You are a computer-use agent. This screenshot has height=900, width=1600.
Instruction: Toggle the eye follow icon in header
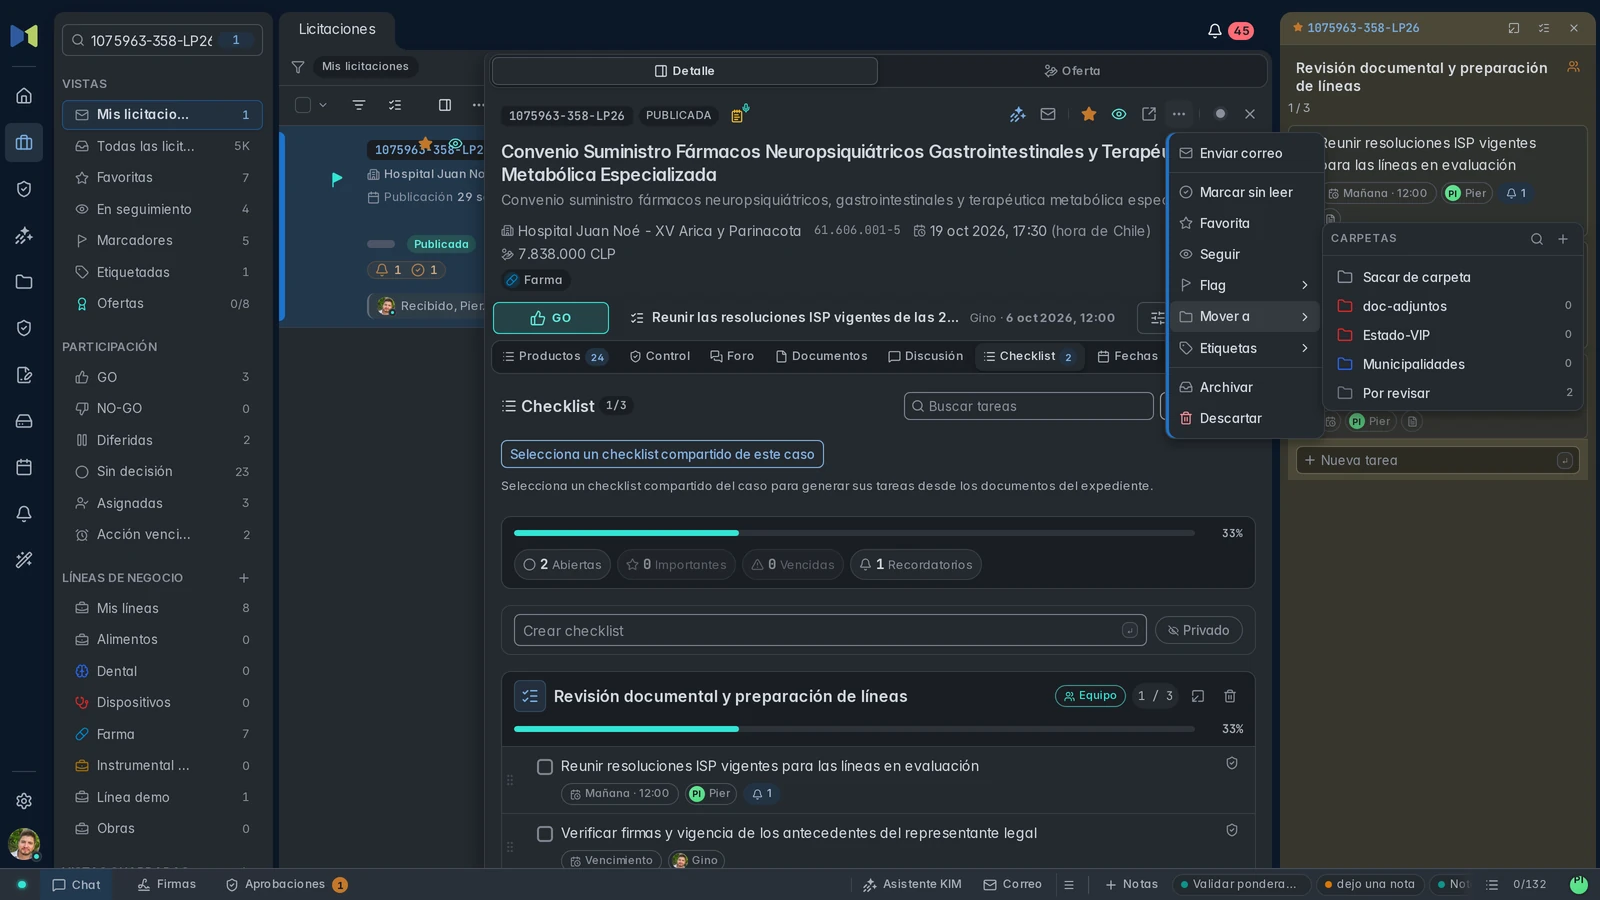click(x=1119, y=114)
